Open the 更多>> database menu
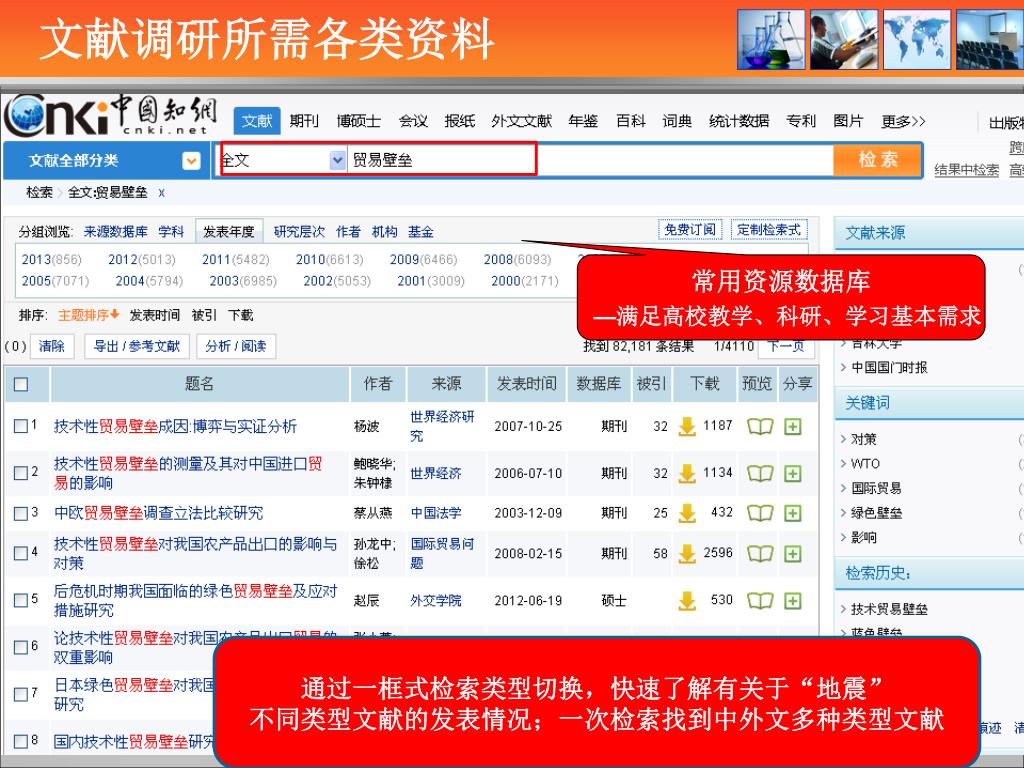 pyautogui.click(x=903, y=121)
